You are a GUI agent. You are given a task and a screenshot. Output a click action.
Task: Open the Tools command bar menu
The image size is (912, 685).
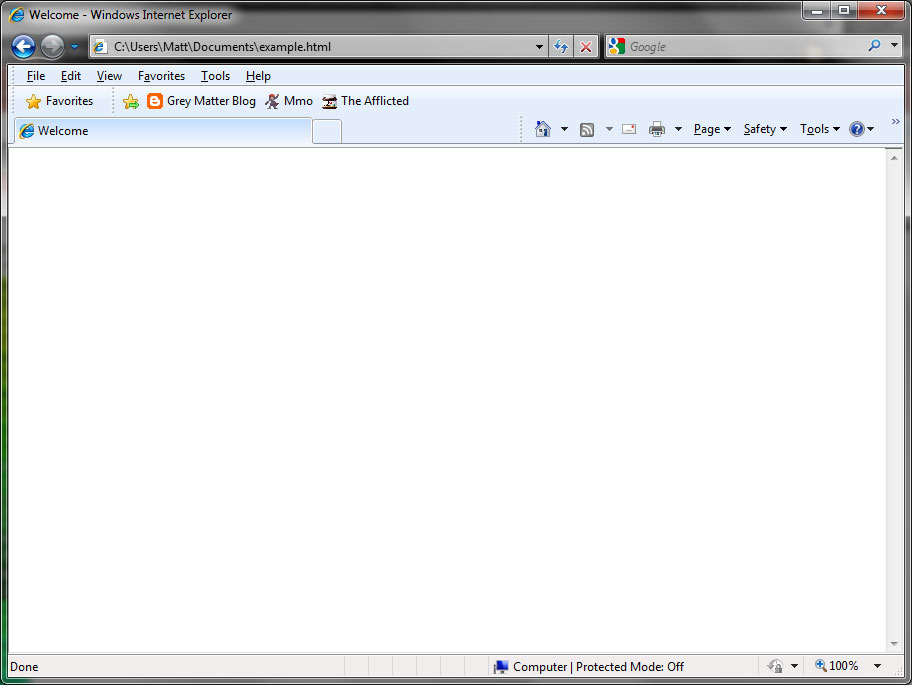pyautogui.click(x=820, y=129)
